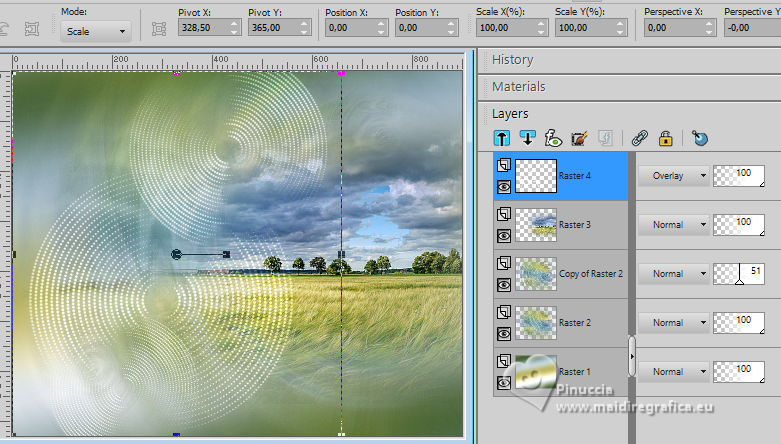Click the Raster 1 opacity slider
Viewport: 781px width, 444px height.
tap(739, 371)
